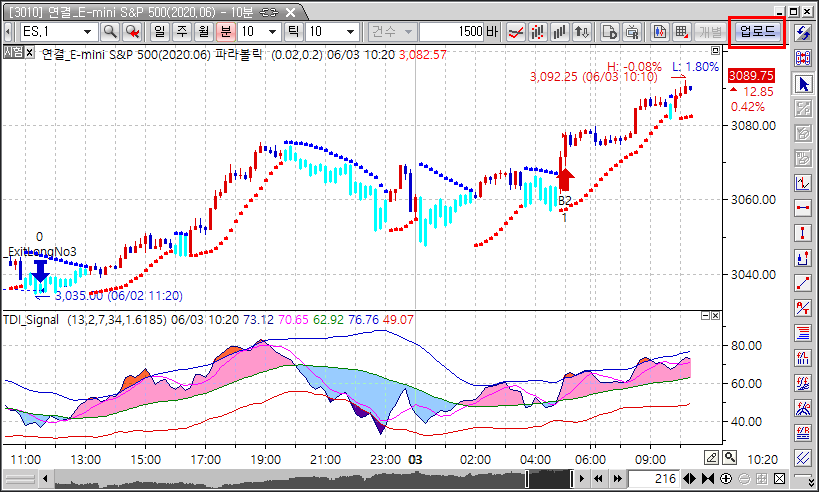
Task: Click the bottom chart timeline scrollbar
Action: [x=300, y=479]
